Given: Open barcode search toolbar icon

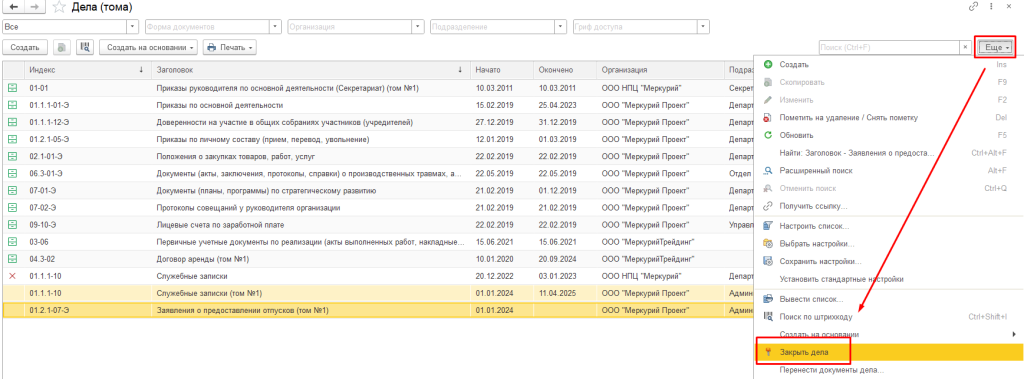Looking at the screenshot, I should [85, 47].
